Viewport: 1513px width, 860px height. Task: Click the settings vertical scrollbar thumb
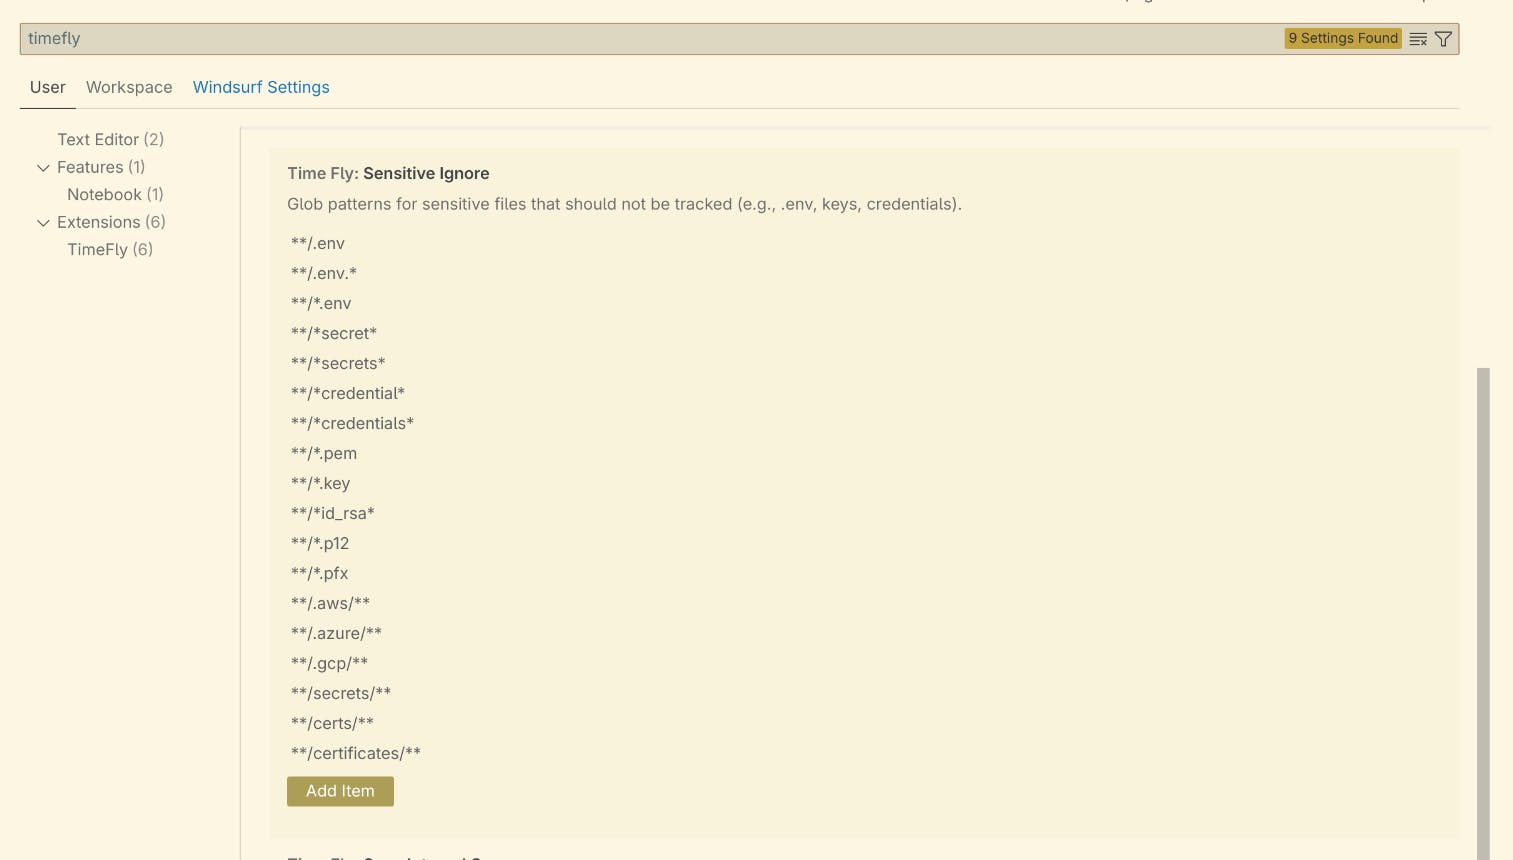1483,614
